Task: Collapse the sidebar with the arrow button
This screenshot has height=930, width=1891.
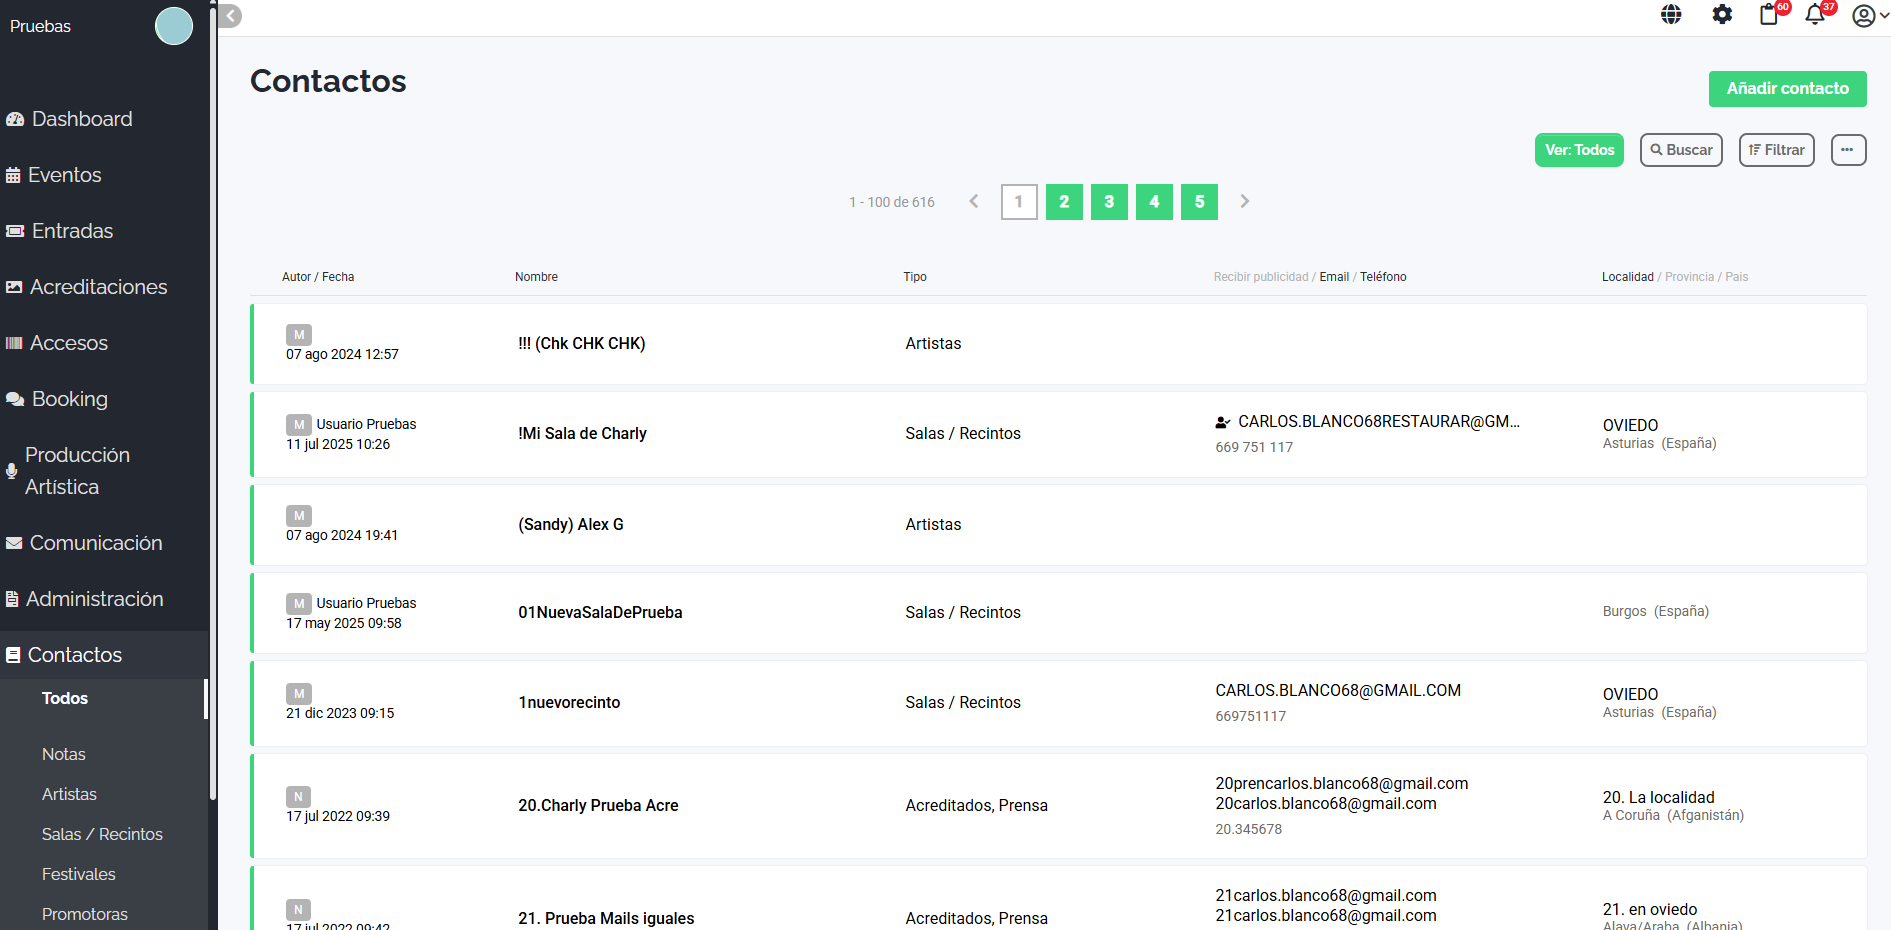Action: pos(231,16)
